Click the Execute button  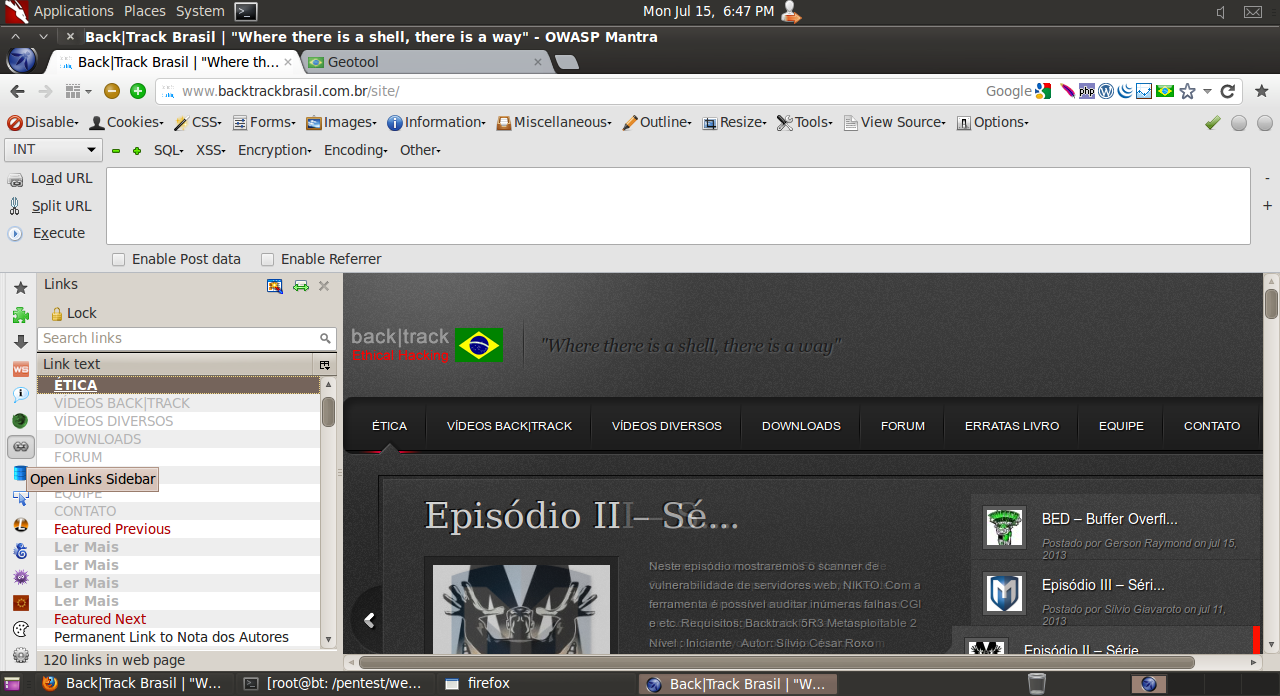(x=47, y=233)
